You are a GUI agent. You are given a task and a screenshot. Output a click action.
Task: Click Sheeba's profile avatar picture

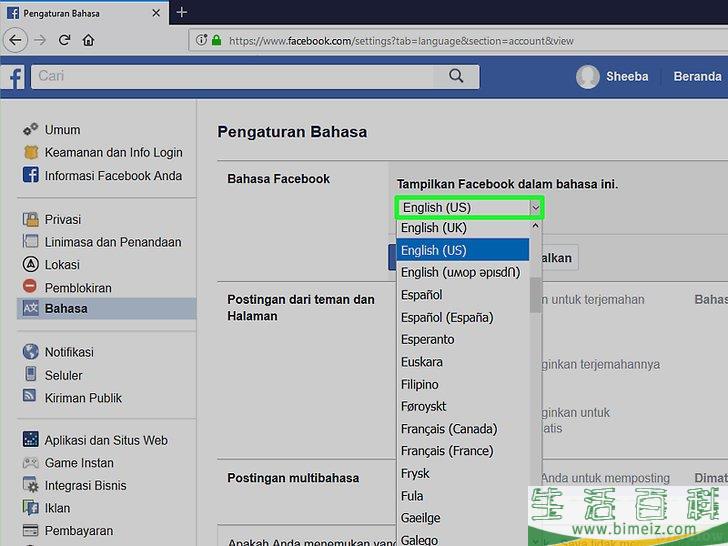(587, 77)
